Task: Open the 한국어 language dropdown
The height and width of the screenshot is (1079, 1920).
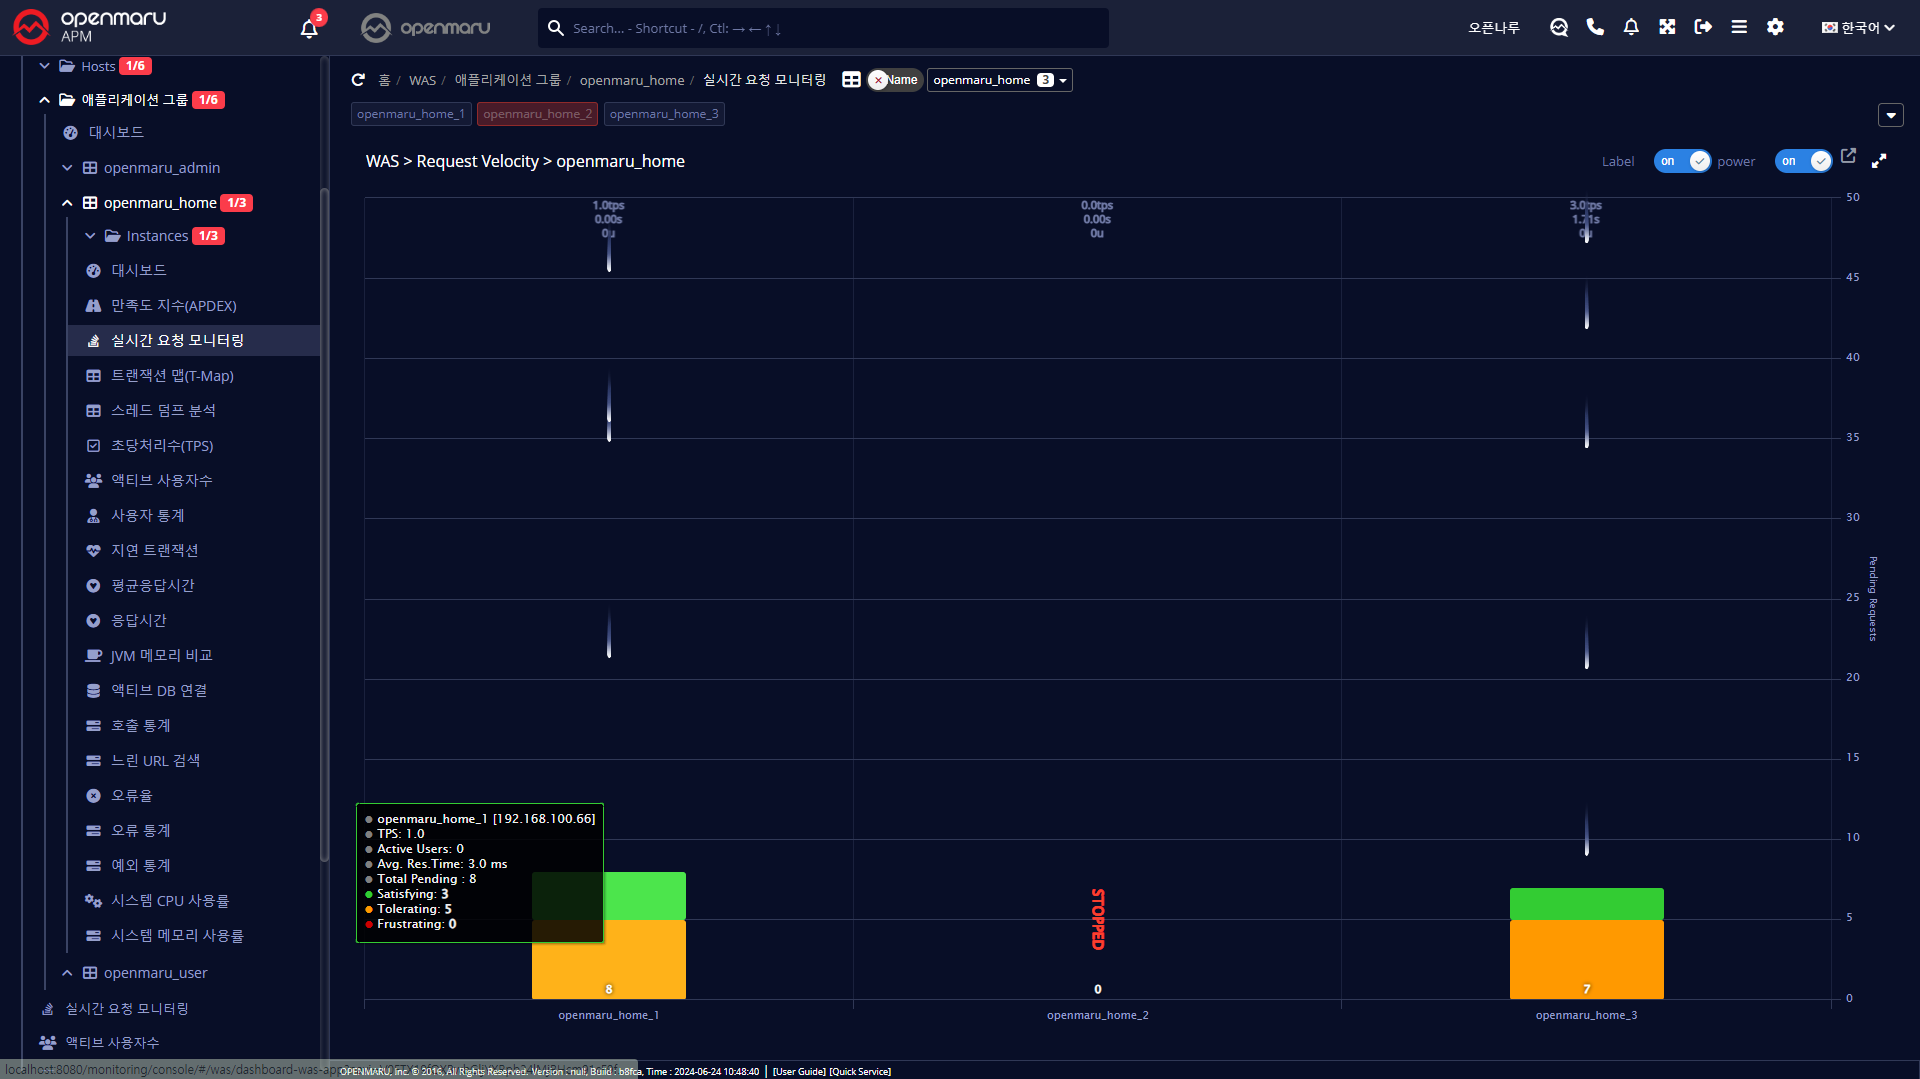Action: pos(1857,28)
